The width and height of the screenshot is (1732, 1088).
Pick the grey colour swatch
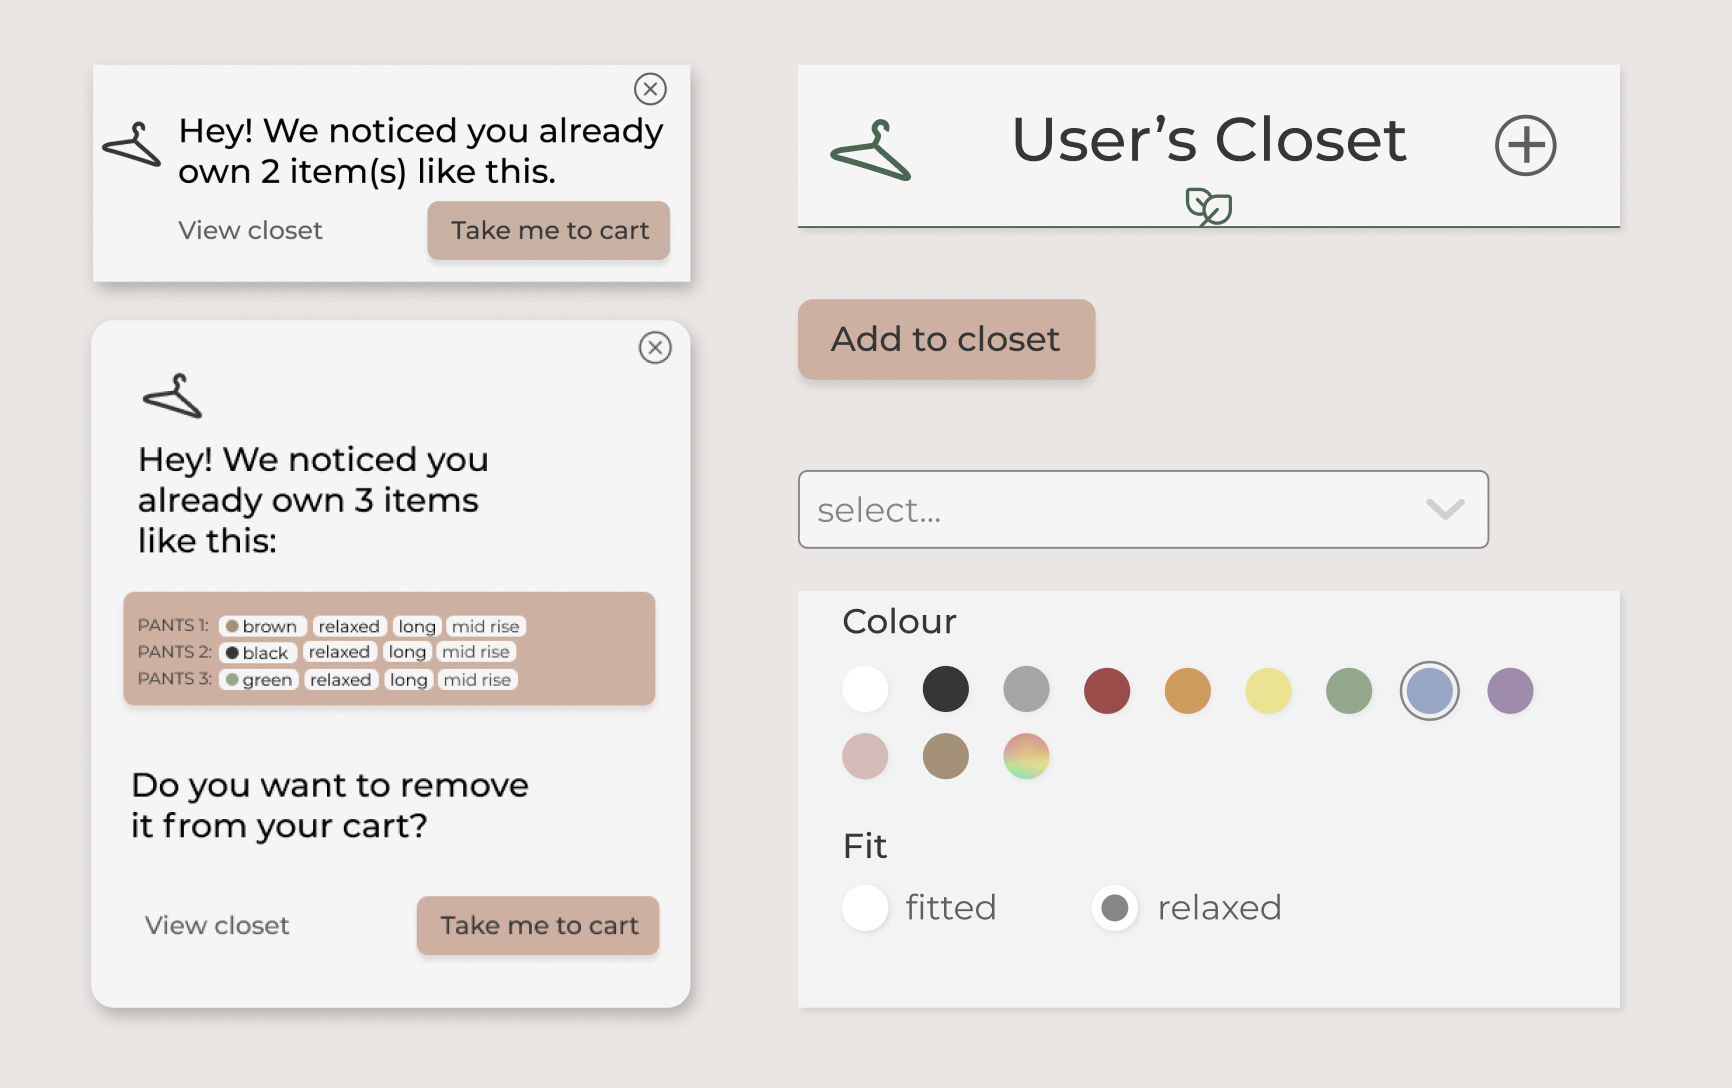click(1026, 690)
